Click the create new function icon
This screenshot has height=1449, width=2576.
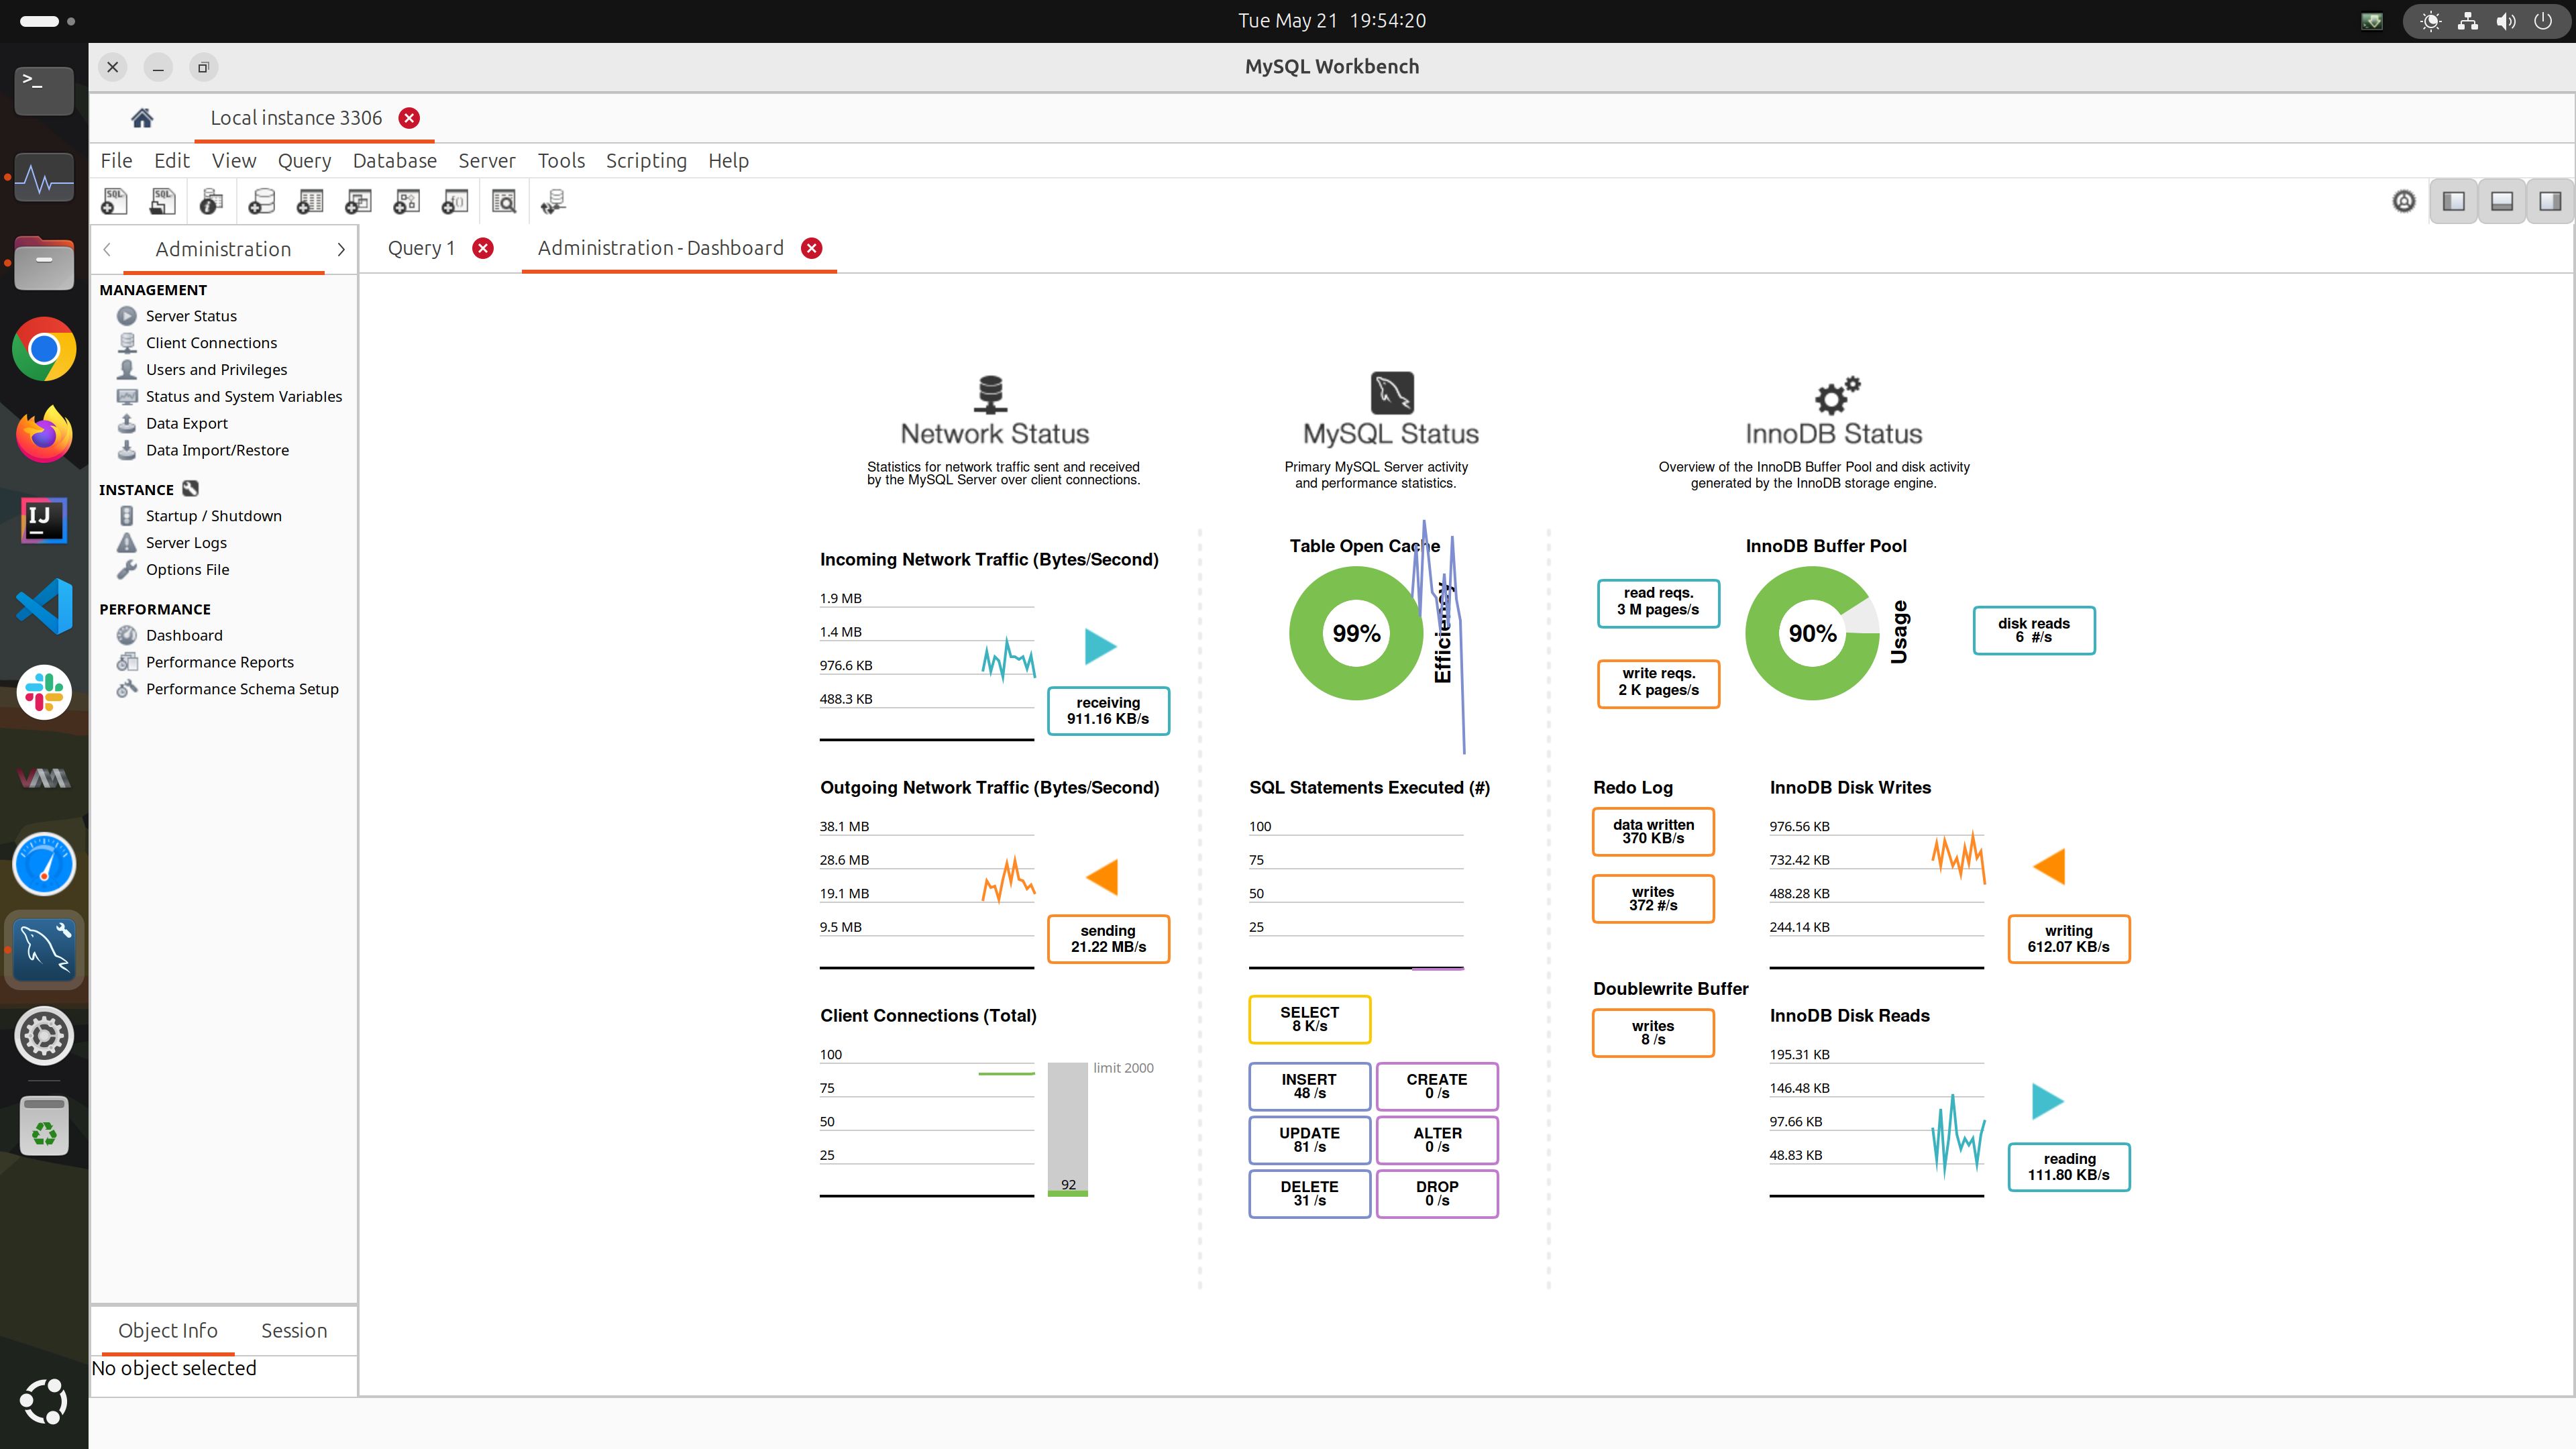click(x=455, y=202)
